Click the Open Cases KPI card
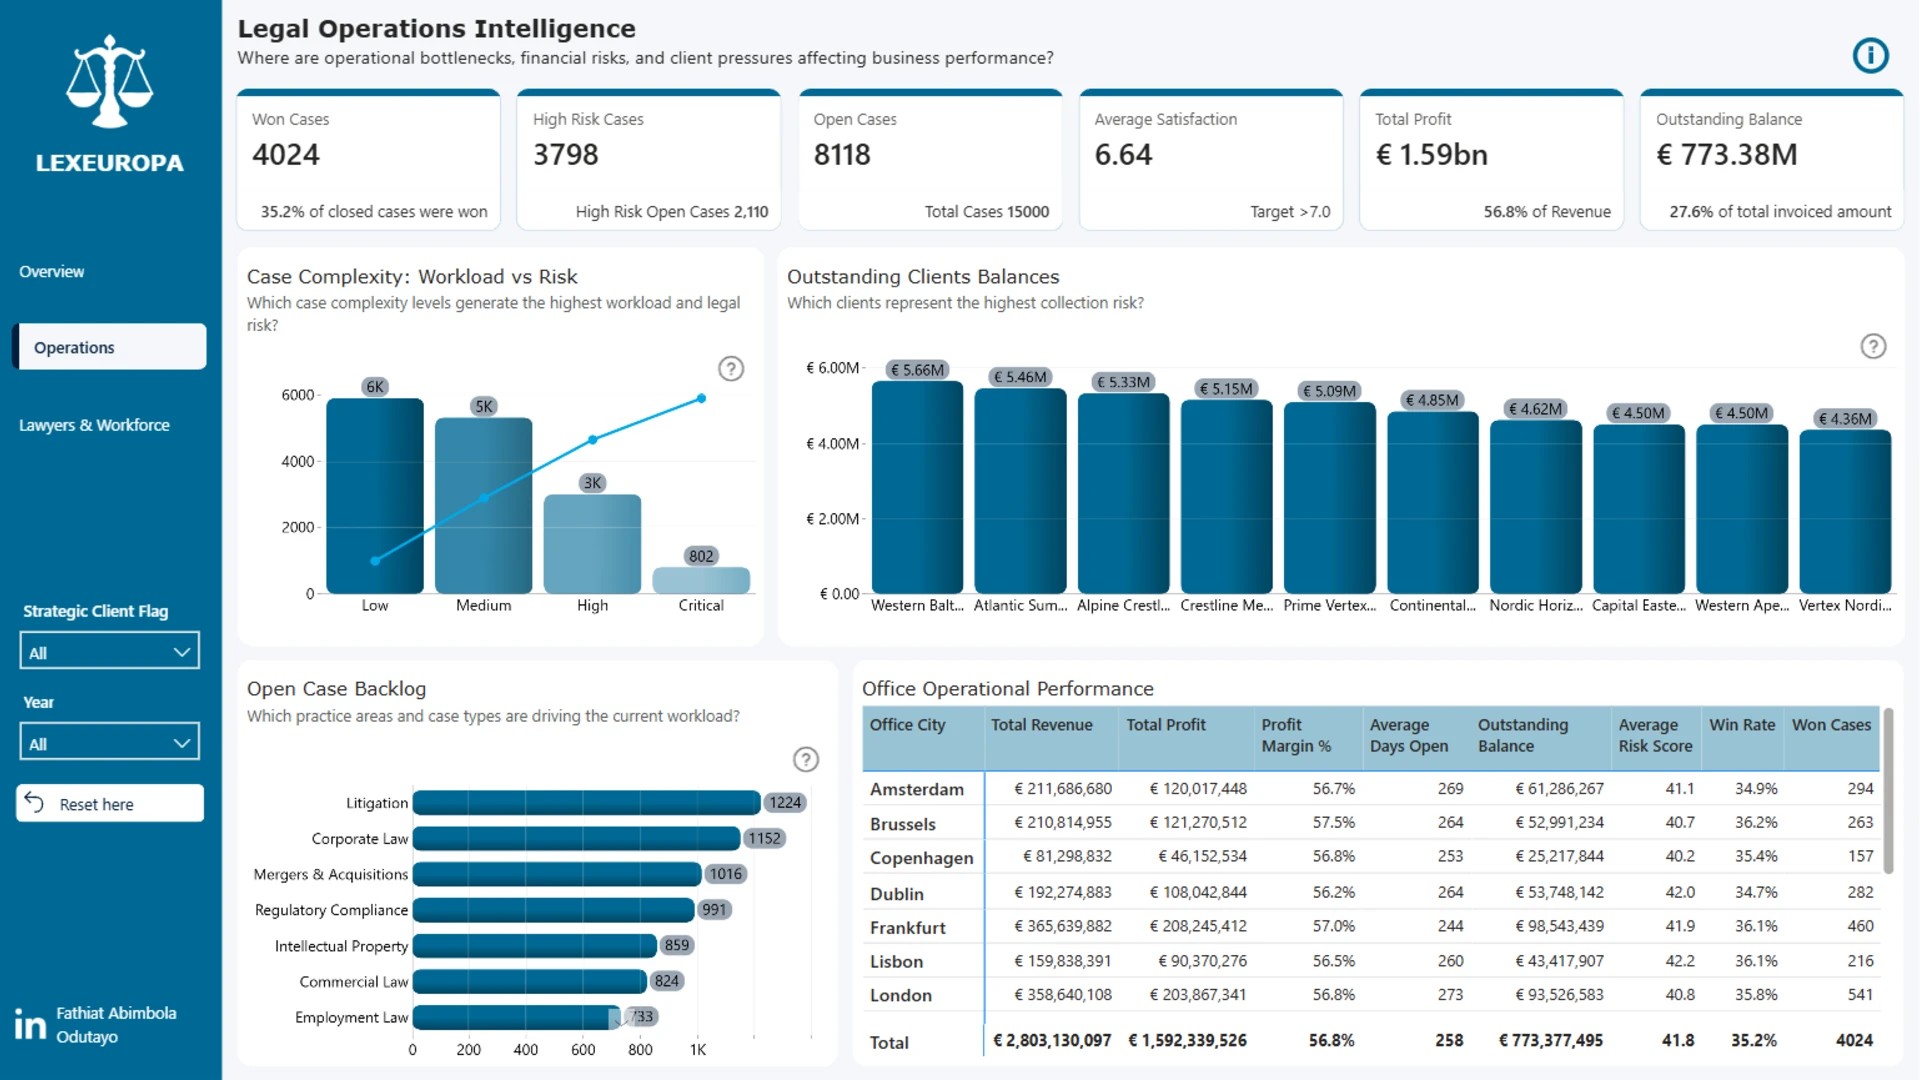The image size is (1920, 1080). point(930,160)
